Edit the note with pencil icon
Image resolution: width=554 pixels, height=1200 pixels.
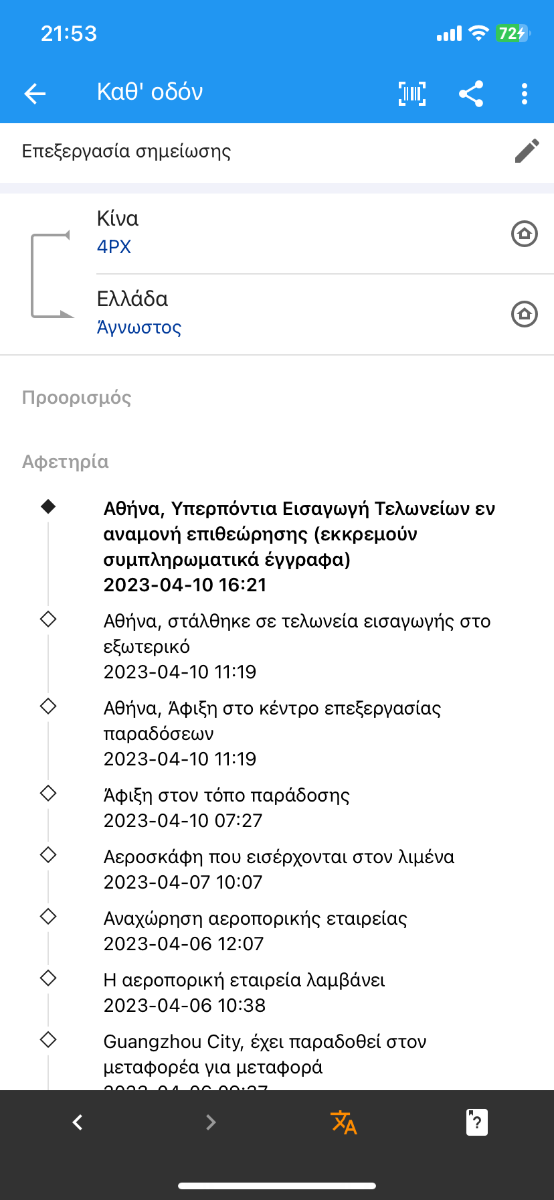[526, 152]
